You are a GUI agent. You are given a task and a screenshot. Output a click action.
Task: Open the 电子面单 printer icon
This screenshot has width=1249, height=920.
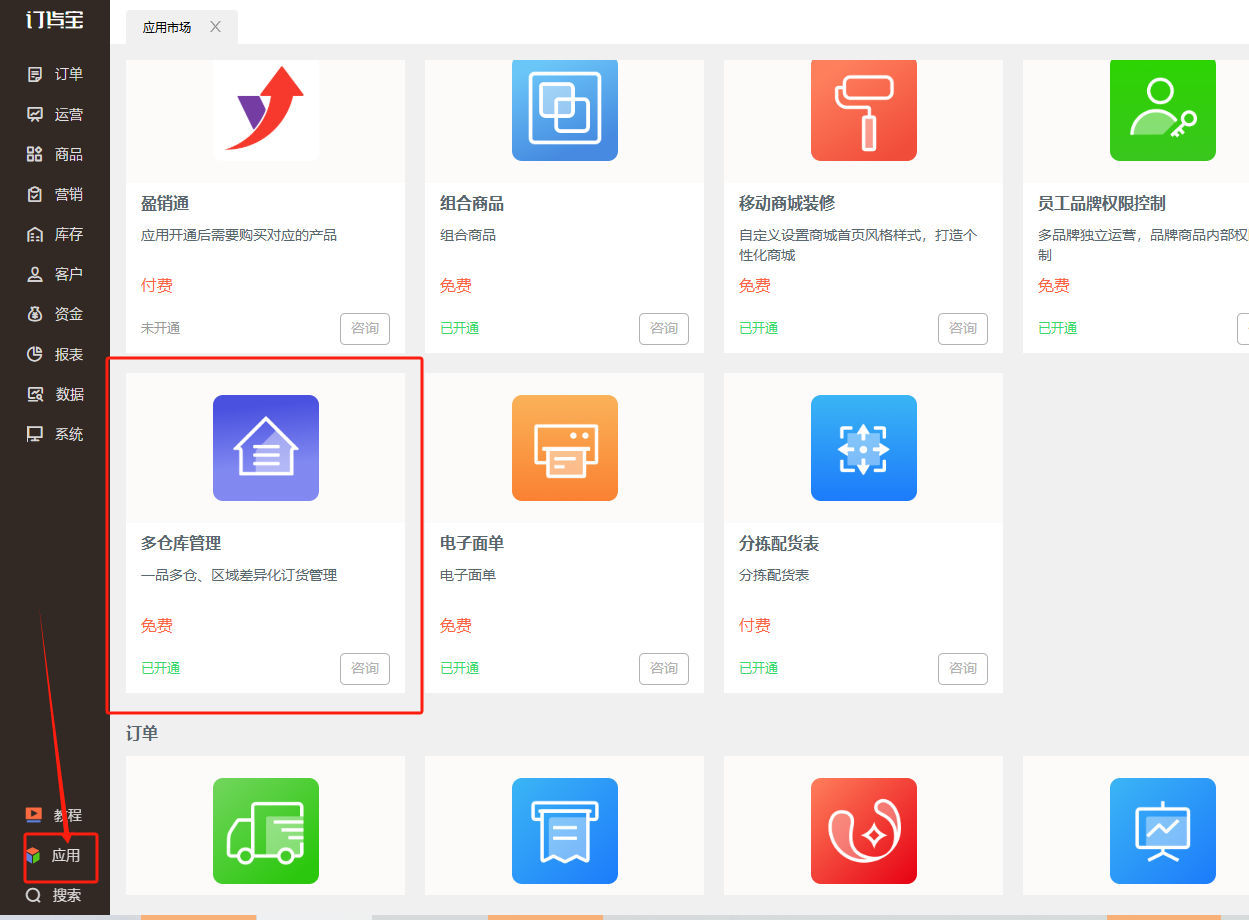pyautogui.click(x=565, y=448)
